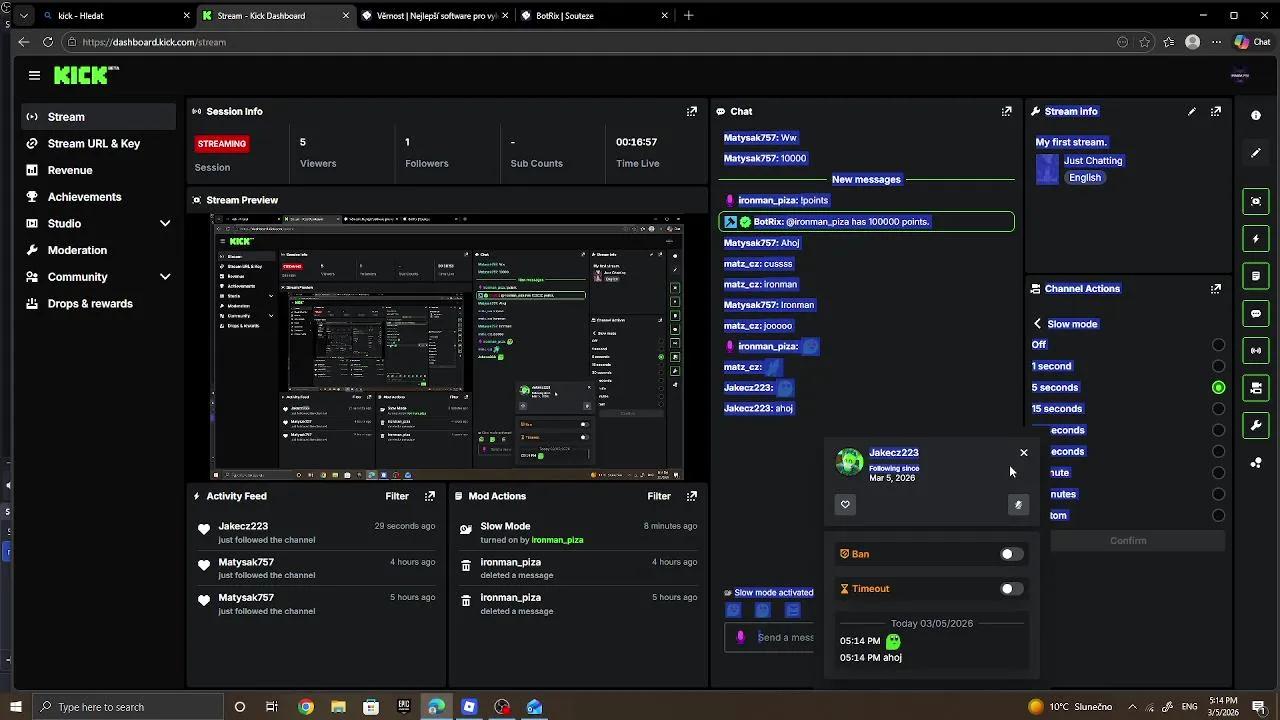Toggle the Timeout switch for Jakecz223

click(1012, 589)
